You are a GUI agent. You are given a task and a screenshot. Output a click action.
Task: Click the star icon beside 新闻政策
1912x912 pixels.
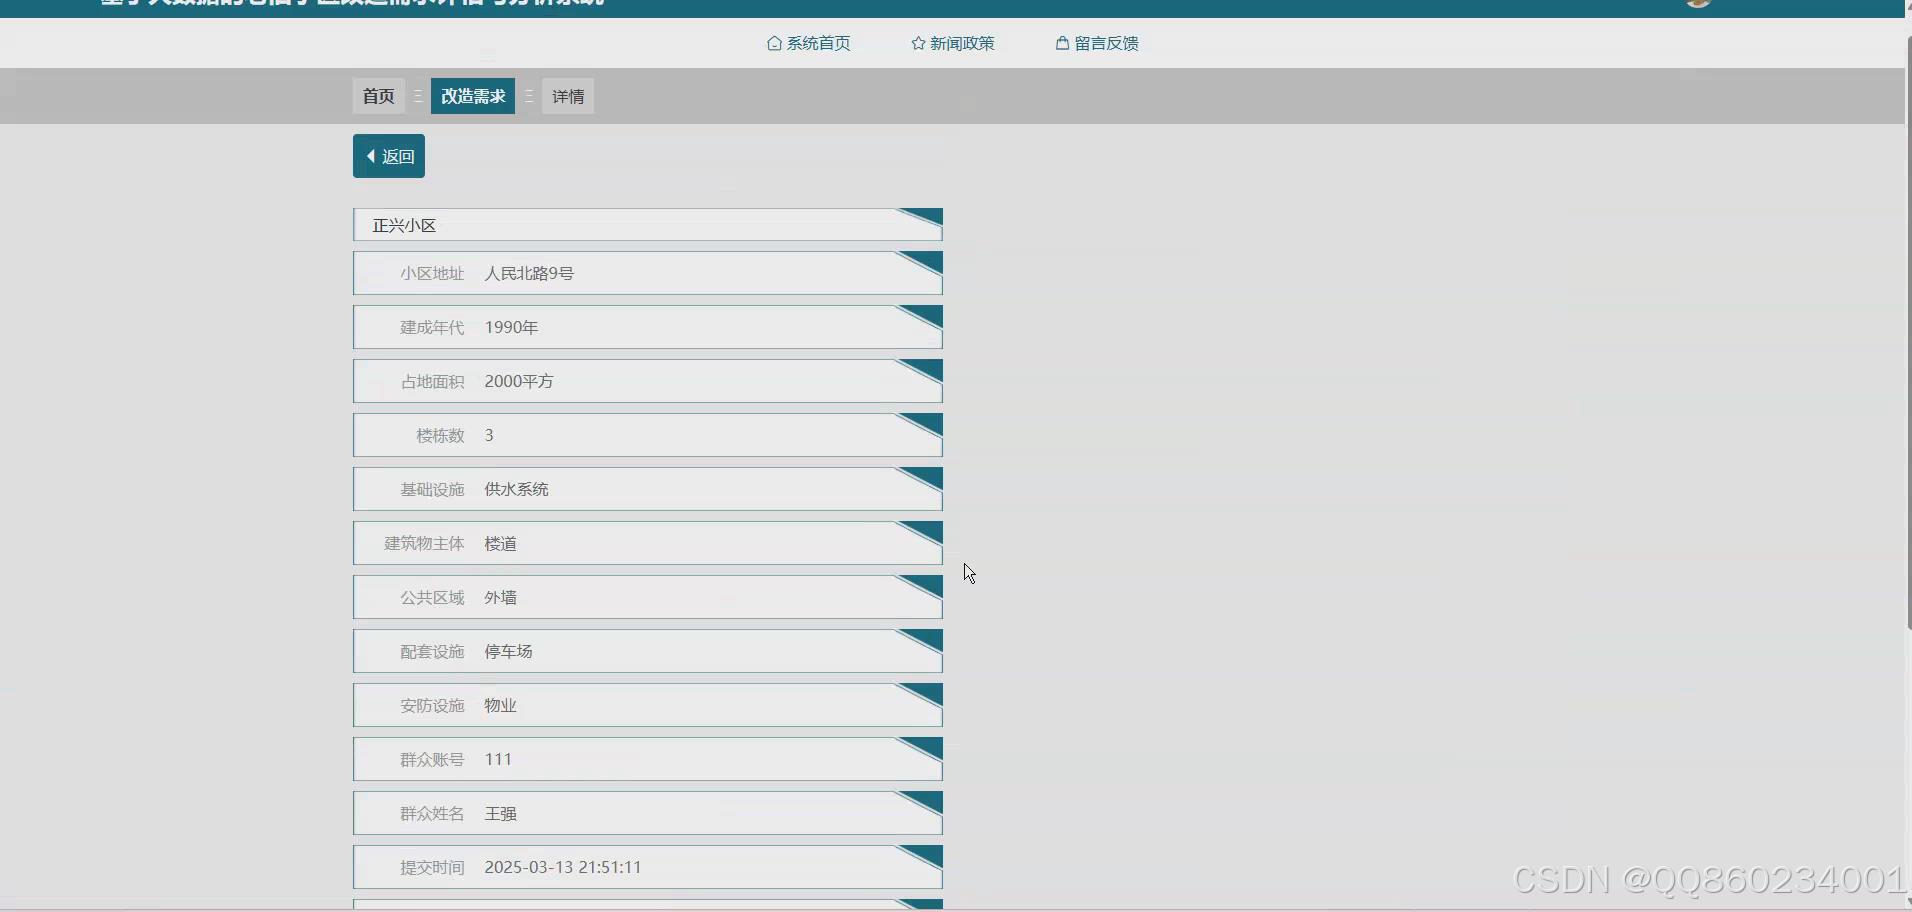coord(918,43)
